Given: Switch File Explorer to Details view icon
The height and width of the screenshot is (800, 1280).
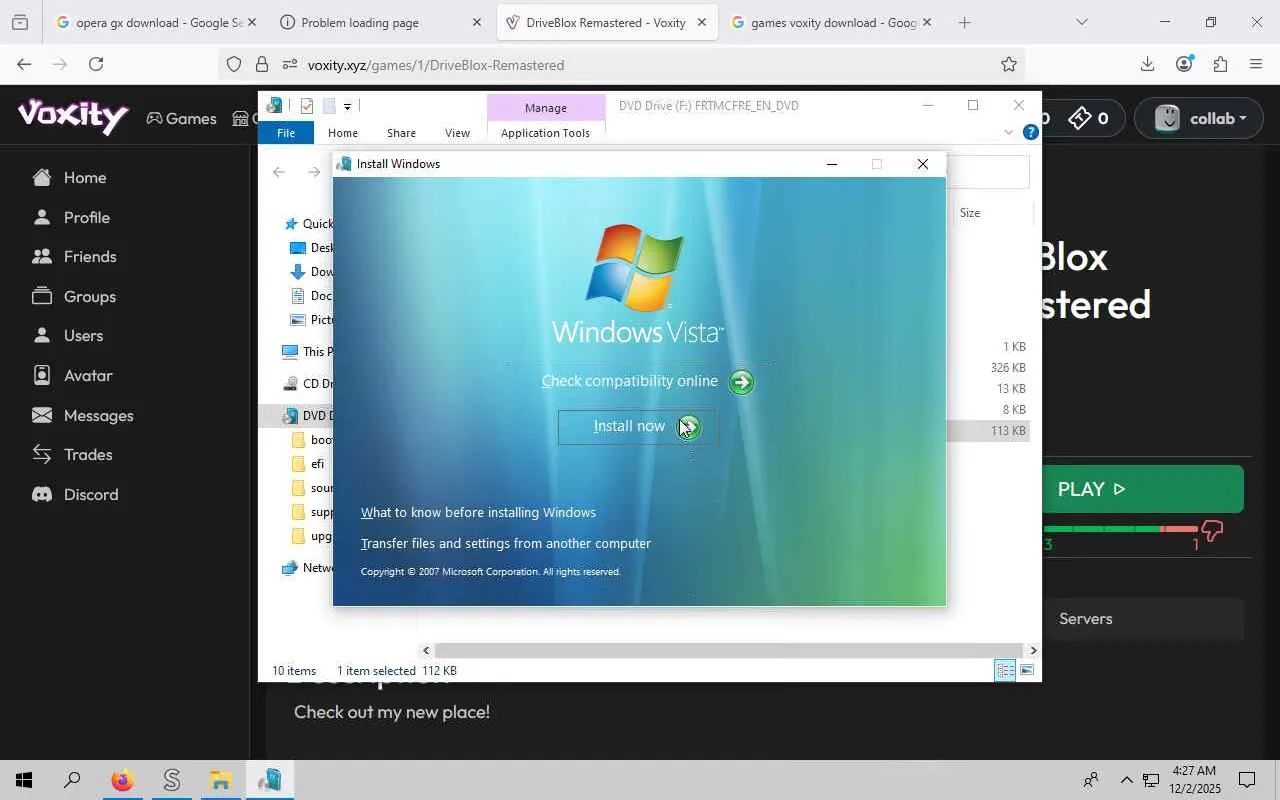Looking at the screenshot, I should click(1005, 671).
